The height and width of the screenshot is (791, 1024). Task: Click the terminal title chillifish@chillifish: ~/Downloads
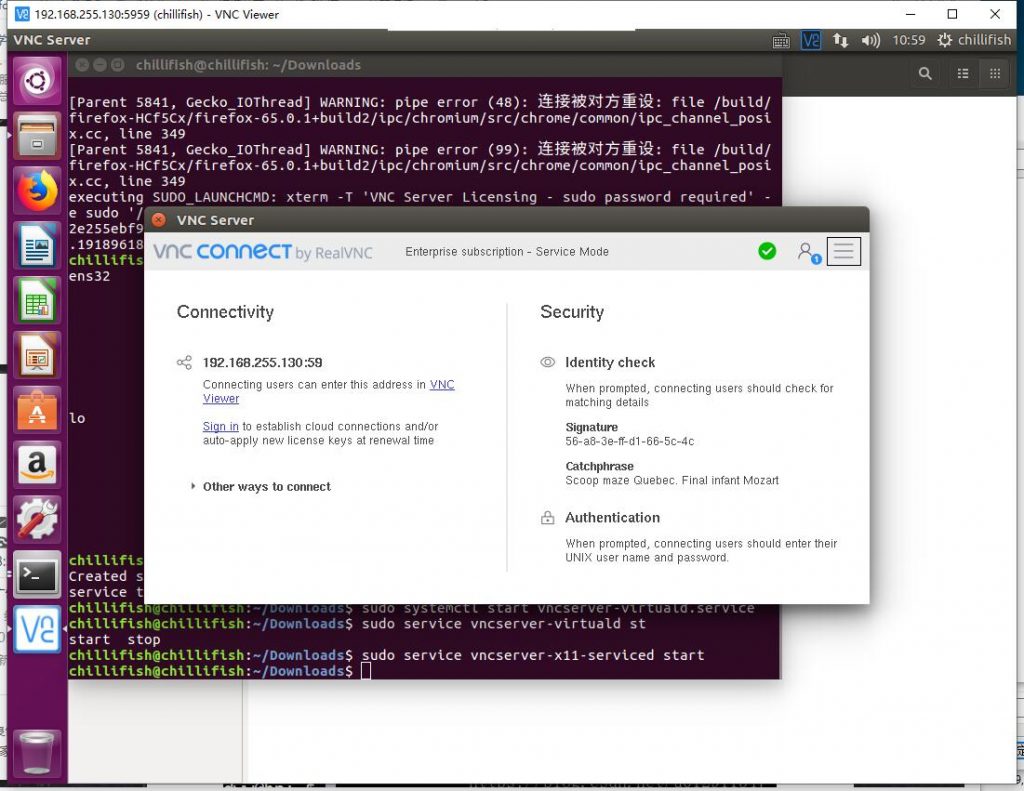(248, 65)
